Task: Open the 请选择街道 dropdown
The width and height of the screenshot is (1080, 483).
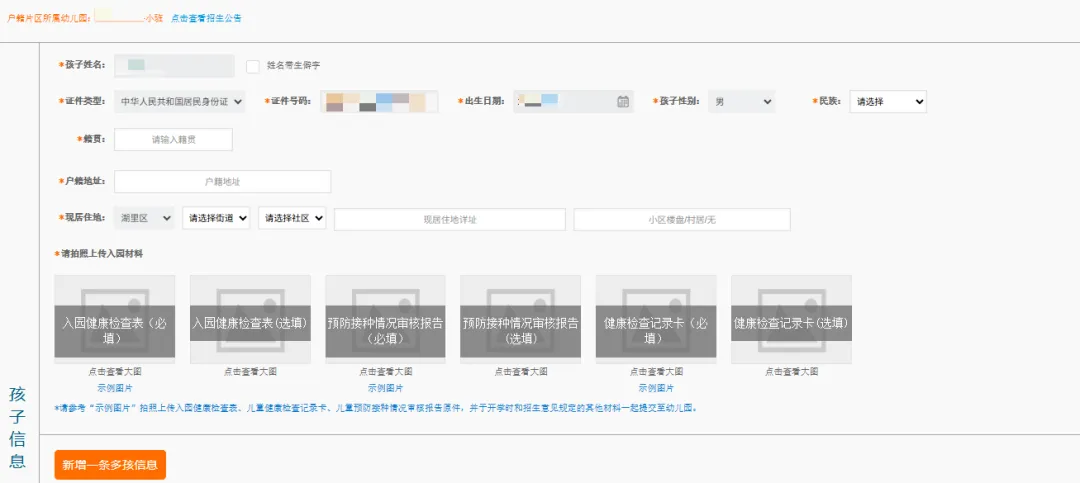Action: 216,218
